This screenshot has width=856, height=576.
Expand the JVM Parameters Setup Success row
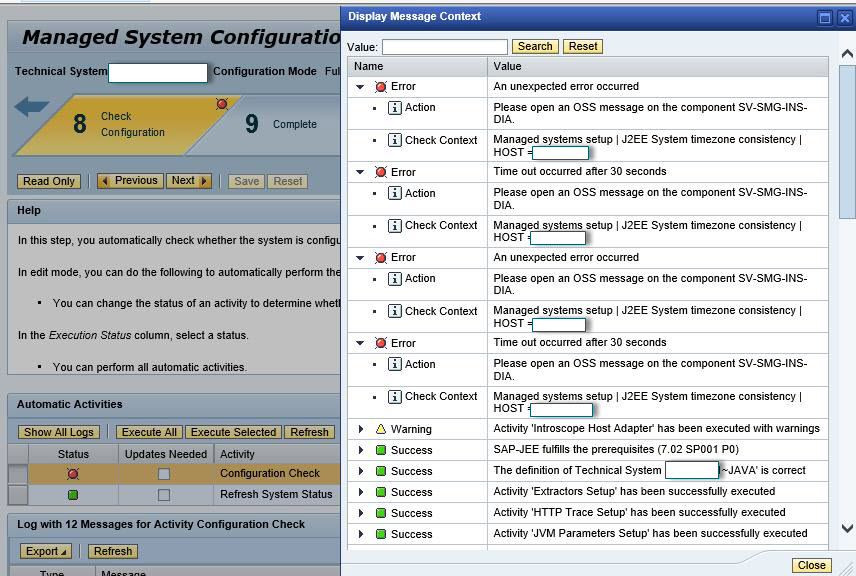(361, 533)
